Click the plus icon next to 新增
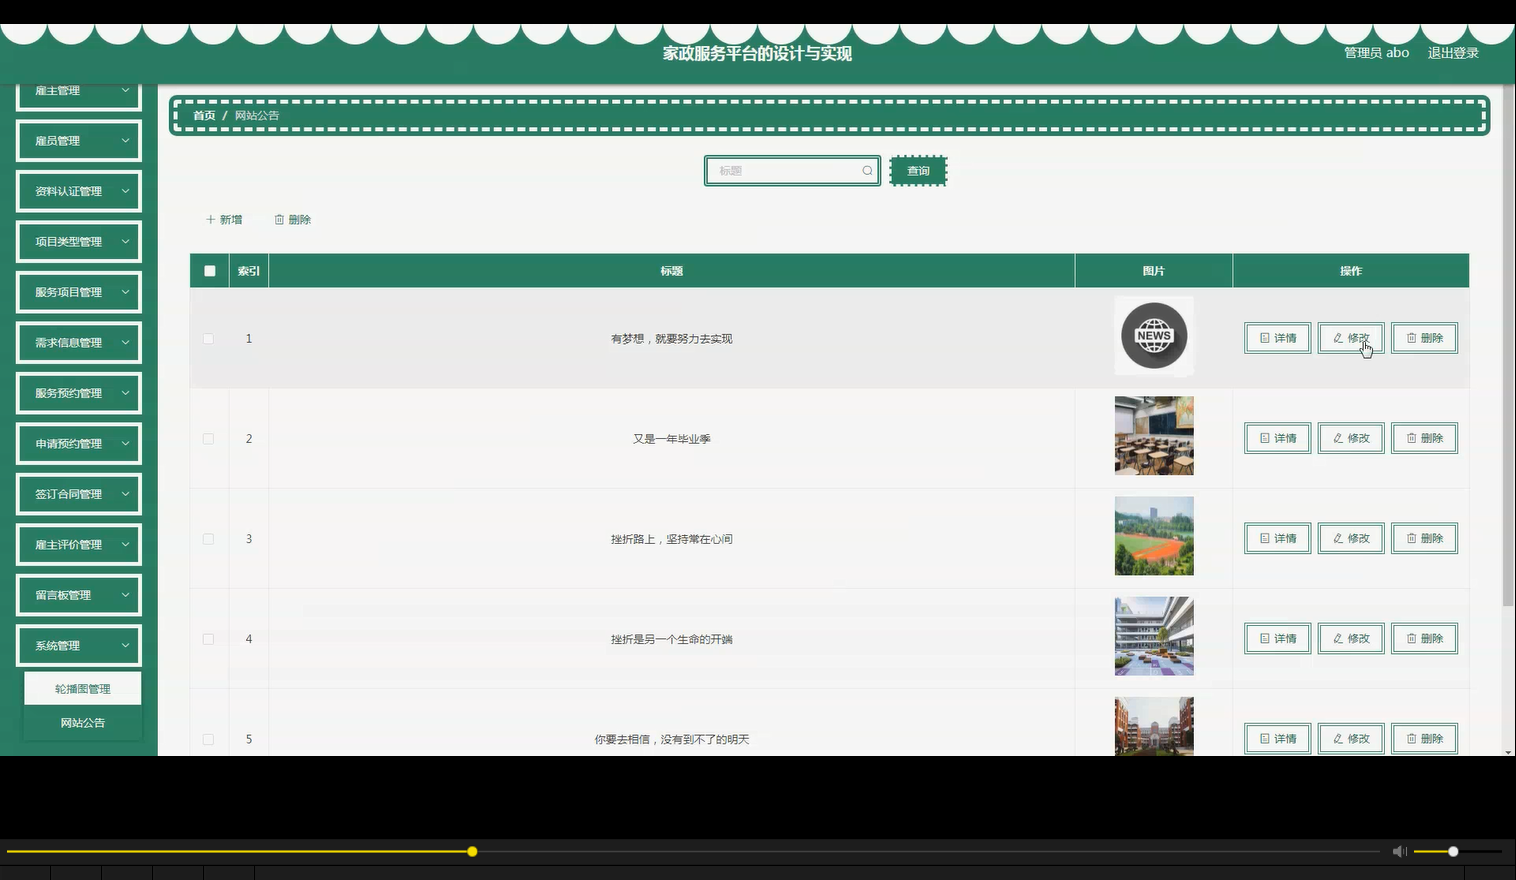 pos(210,220)
